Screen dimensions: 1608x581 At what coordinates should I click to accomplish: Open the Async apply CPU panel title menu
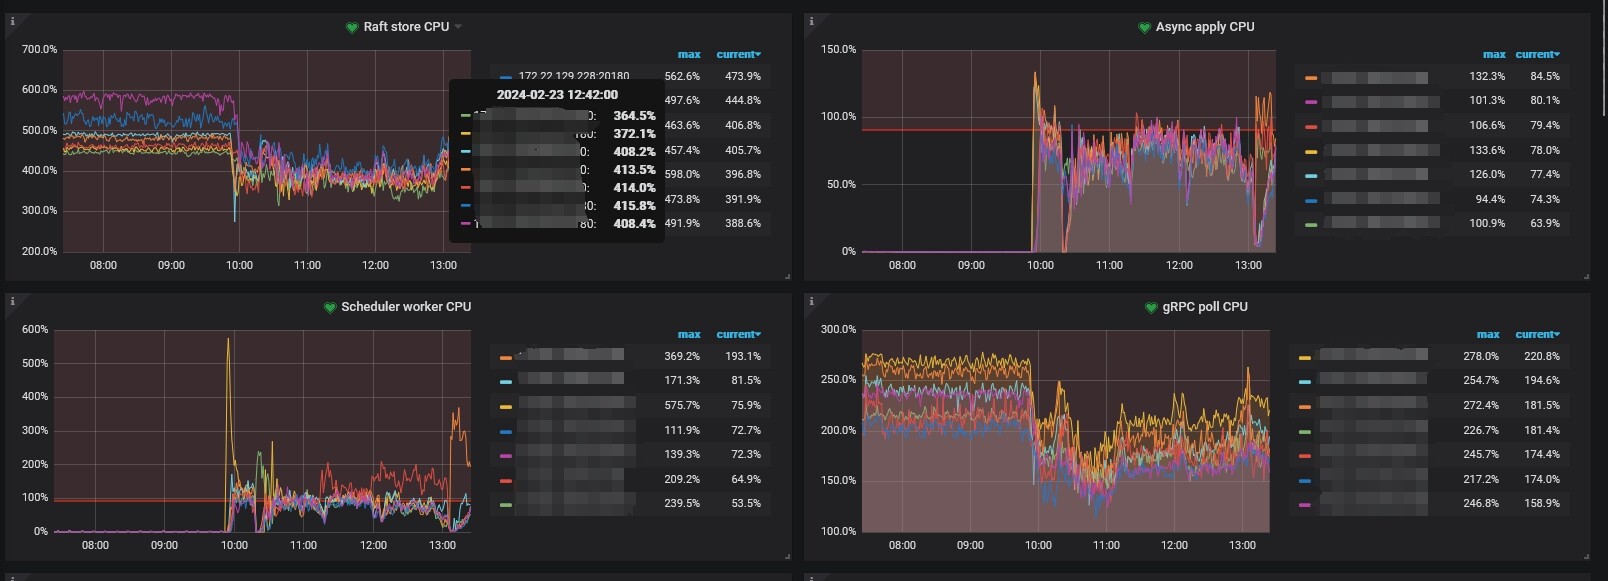coord(1204,27)
